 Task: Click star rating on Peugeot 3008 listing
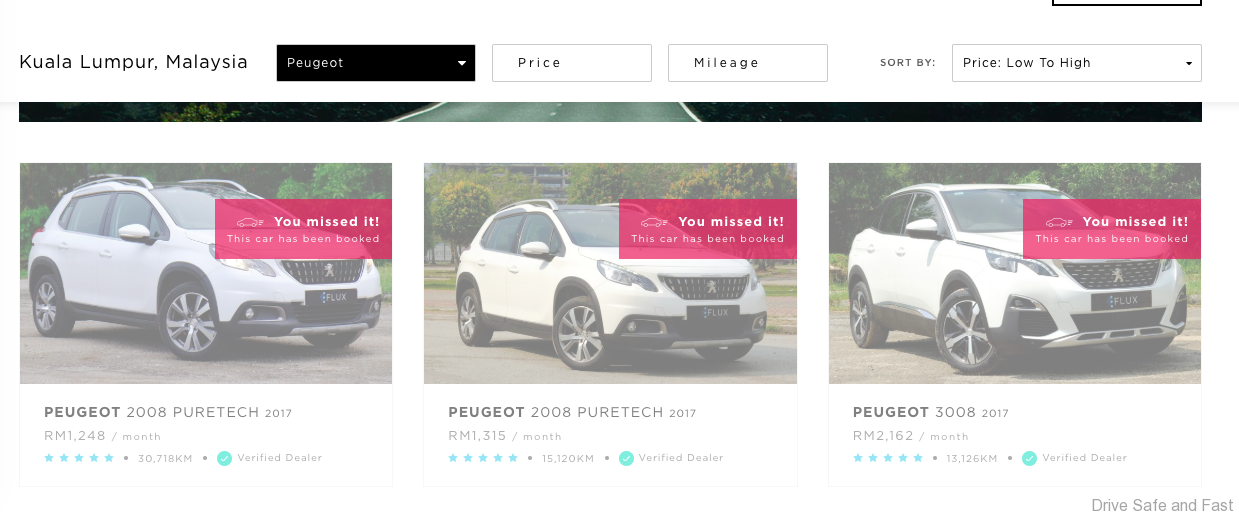point(888,458)
